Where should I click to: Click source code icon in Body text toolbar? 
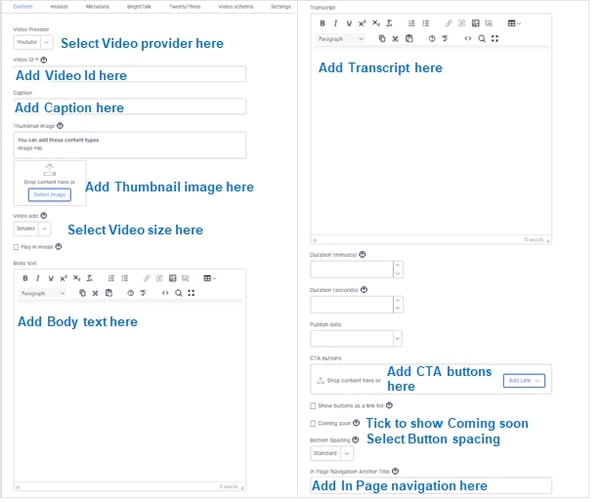(165, 293)
